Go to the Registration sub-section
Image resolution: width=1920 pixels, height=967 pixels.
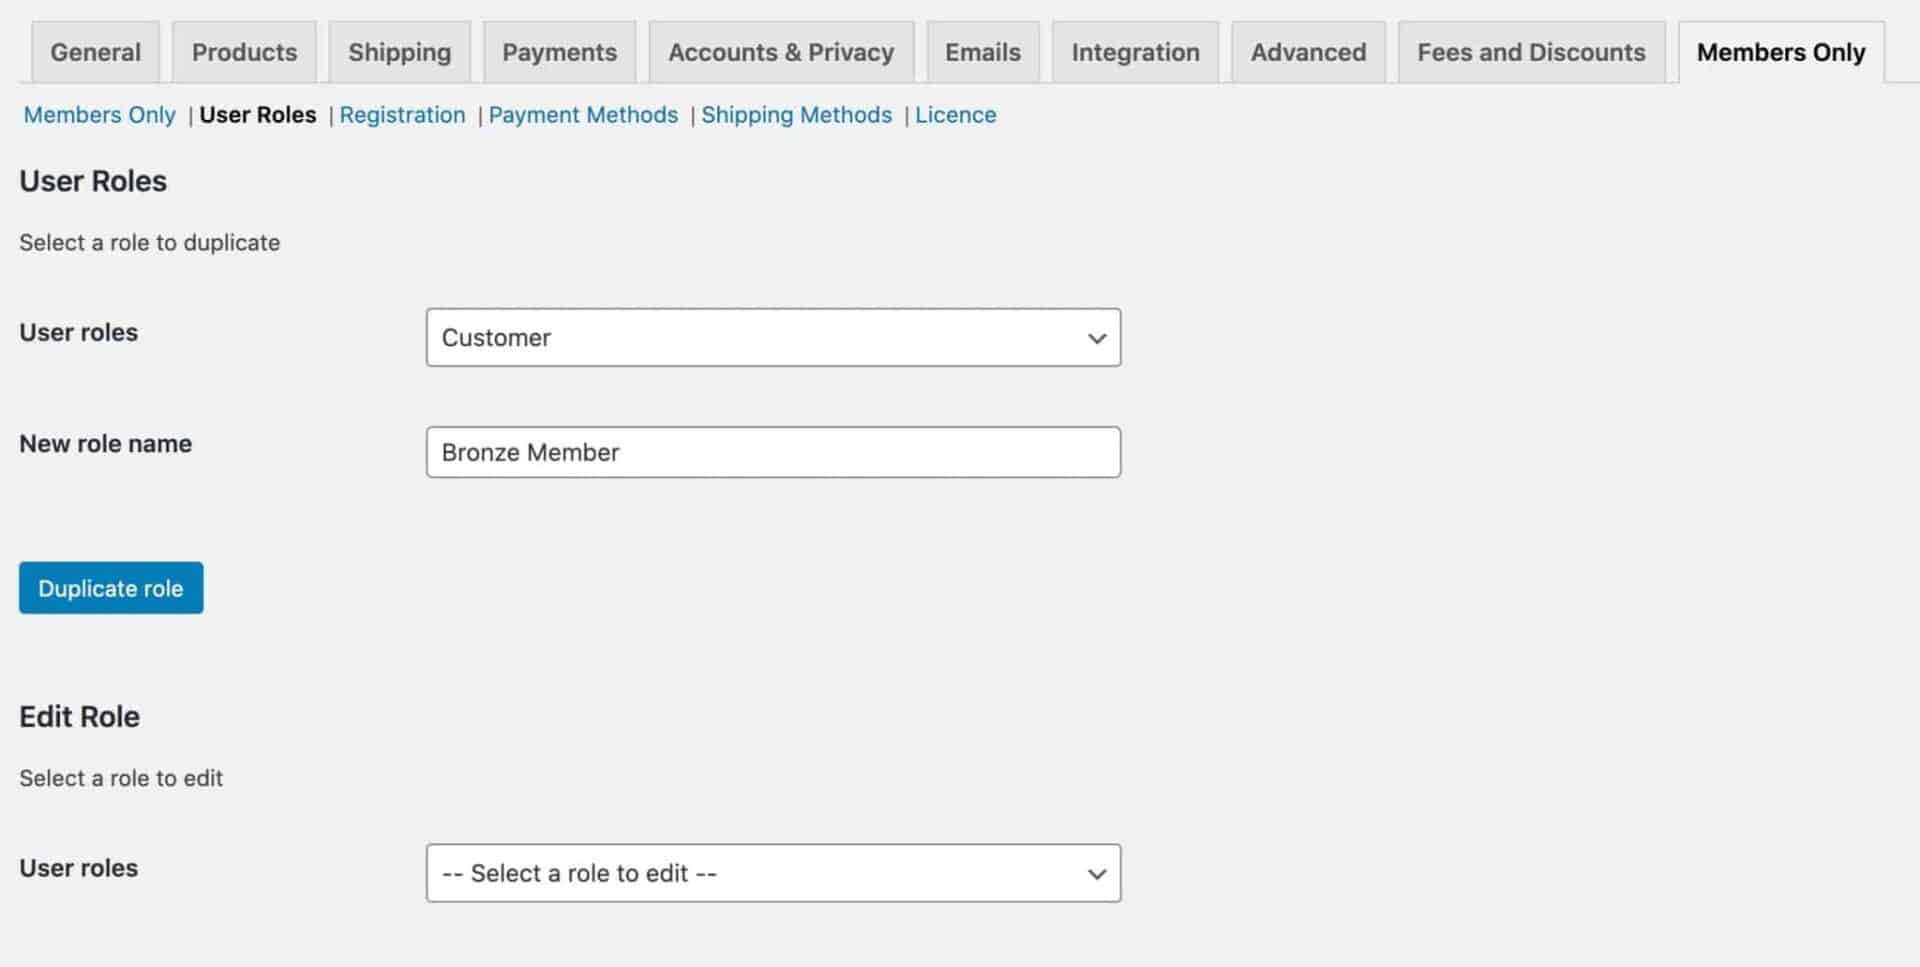coord(402,115)
